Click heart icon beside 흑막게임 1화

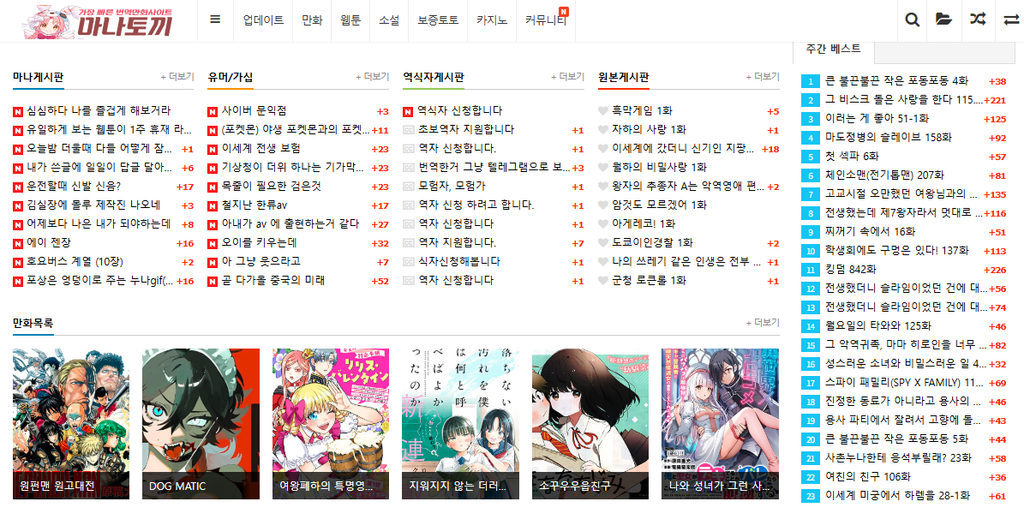click(x=603, y=111)
